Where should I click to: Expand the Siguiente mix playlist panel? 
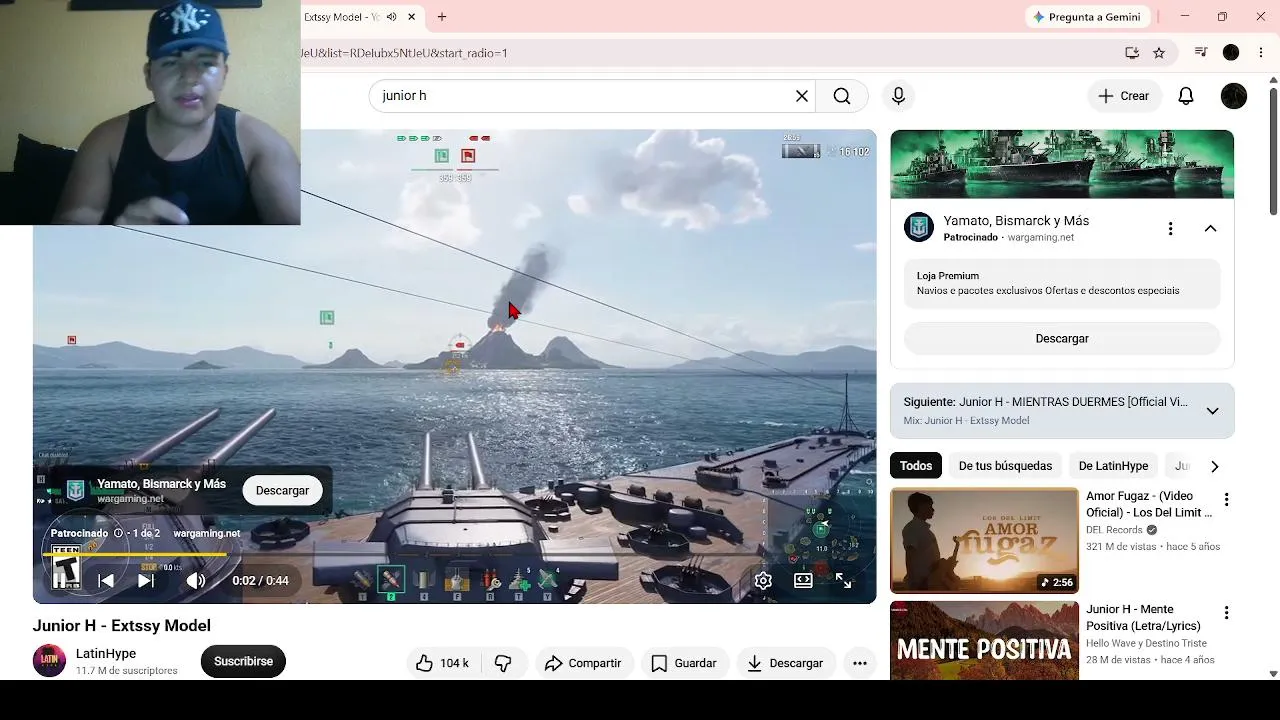pos(1212,411)
